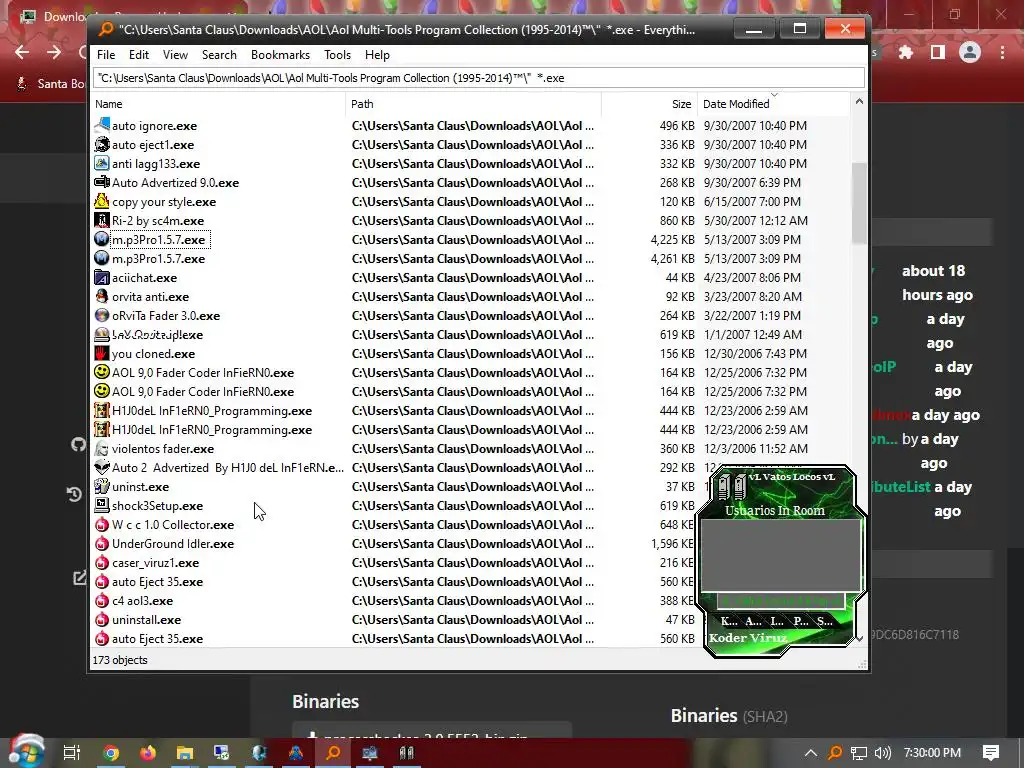
Task: Sort by the Date Modified column header
Action: point(774,104)
